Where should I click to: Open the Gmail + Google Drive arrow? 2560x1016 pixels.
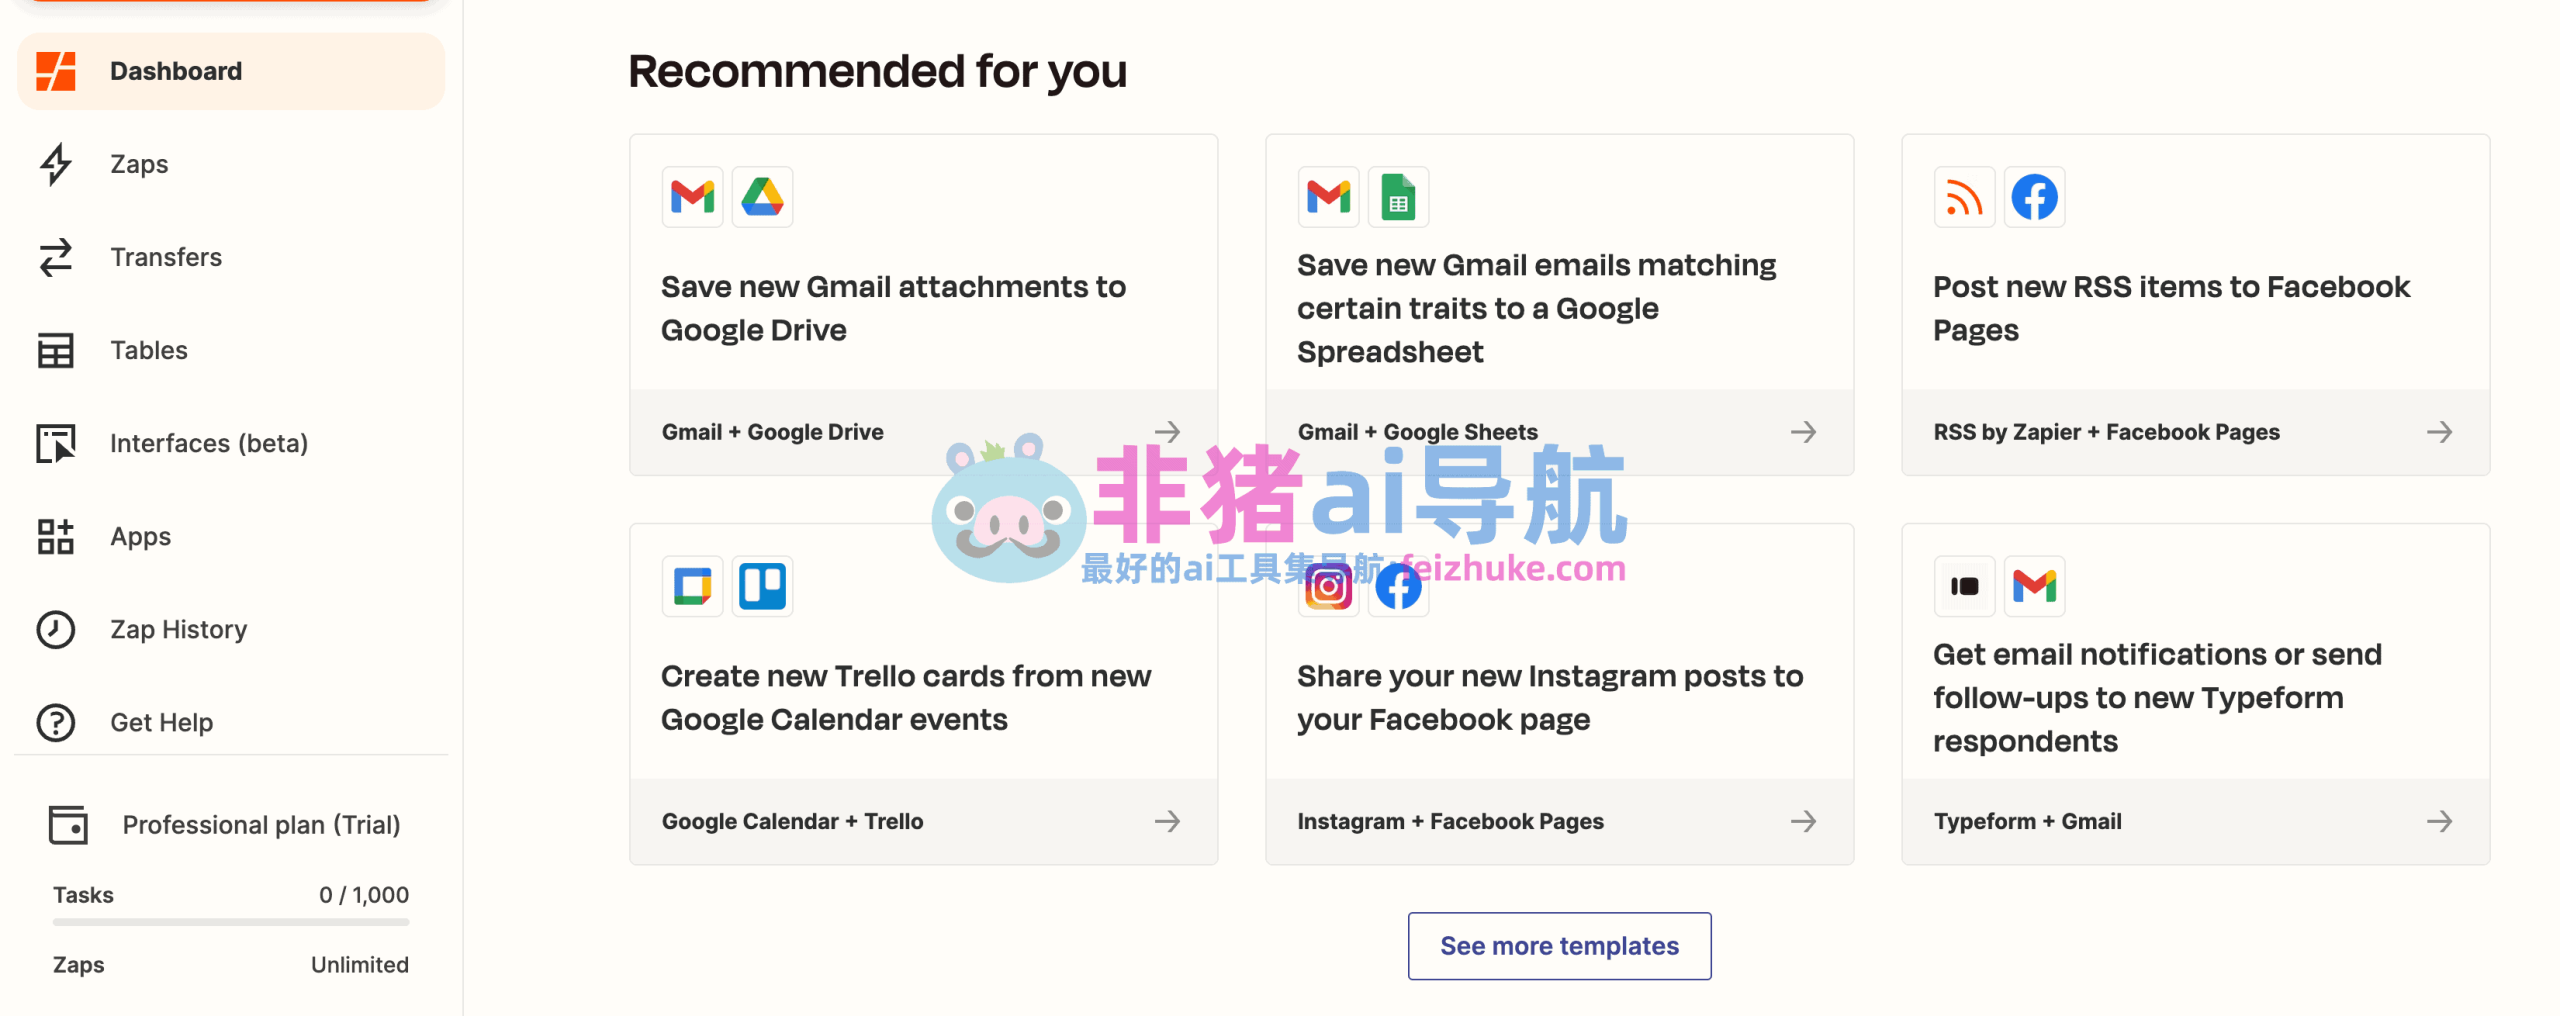coord(1167,432)
